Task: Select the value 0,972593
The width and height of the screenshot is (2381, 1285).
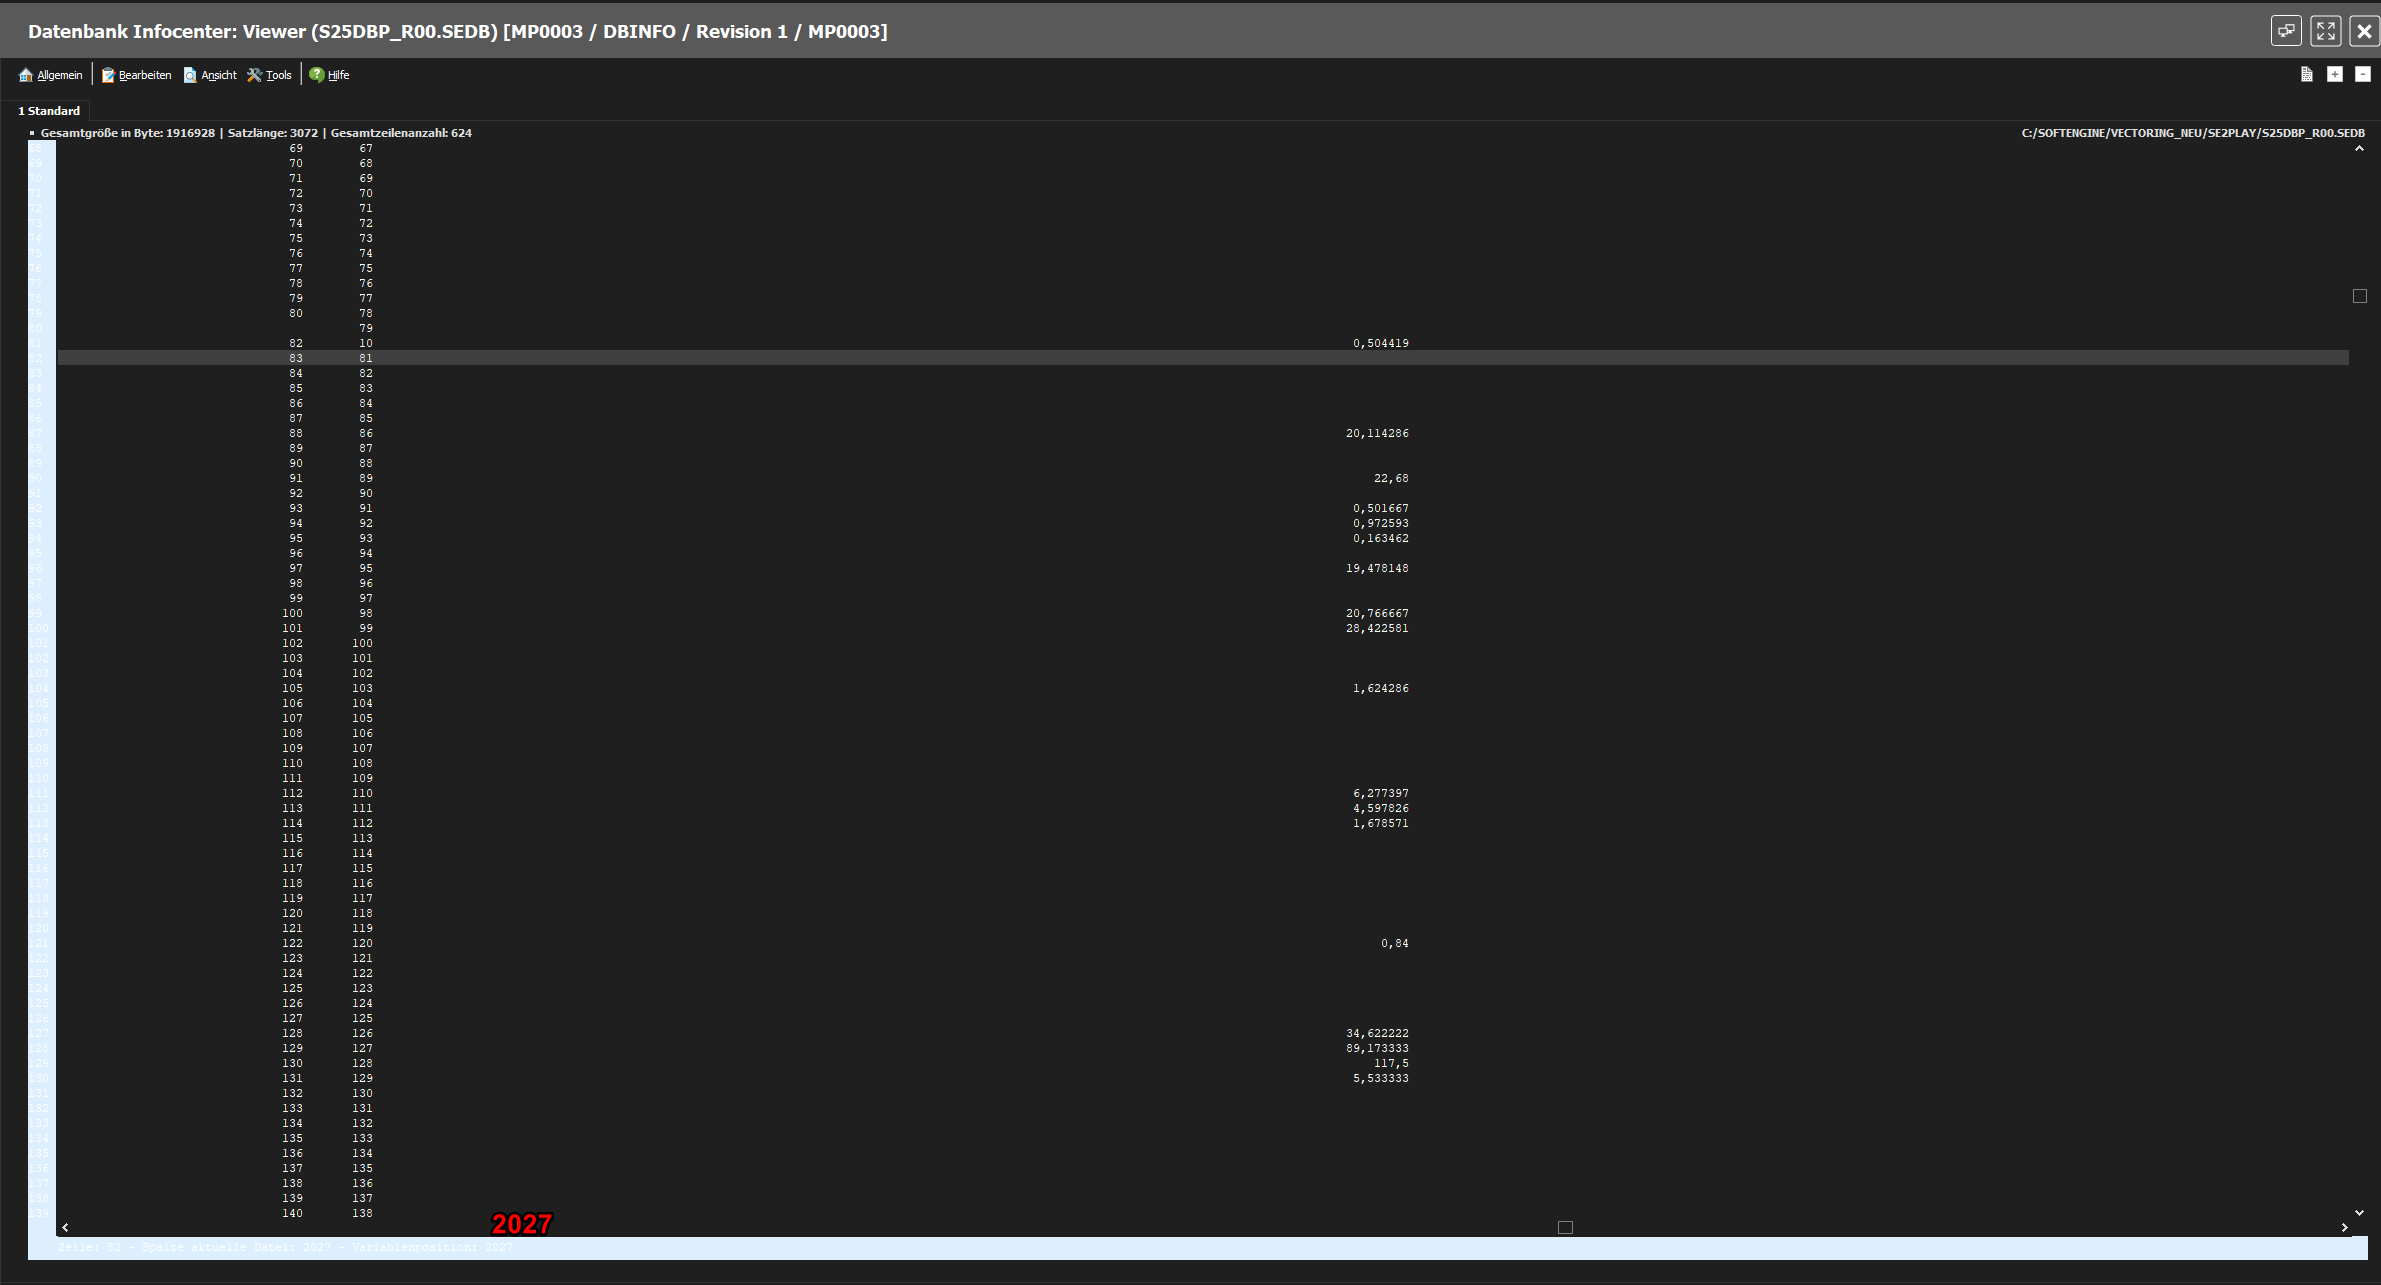Action: pyautogui.click(x=1380, y=523)
